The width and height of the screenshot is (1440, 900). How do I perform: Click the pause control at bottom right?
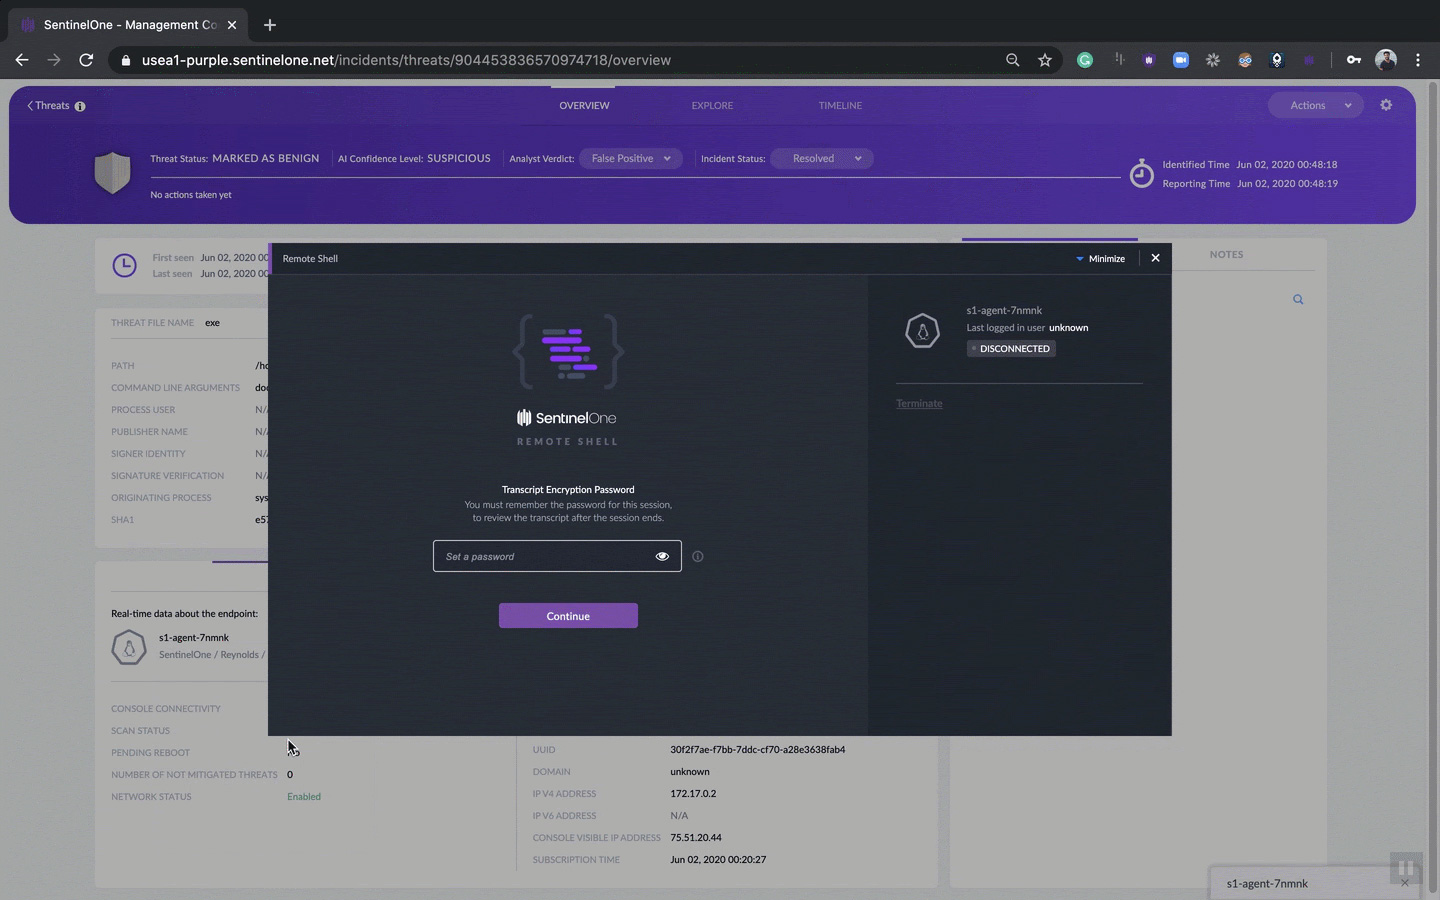pyautogui.click(x=1406, y=868)
